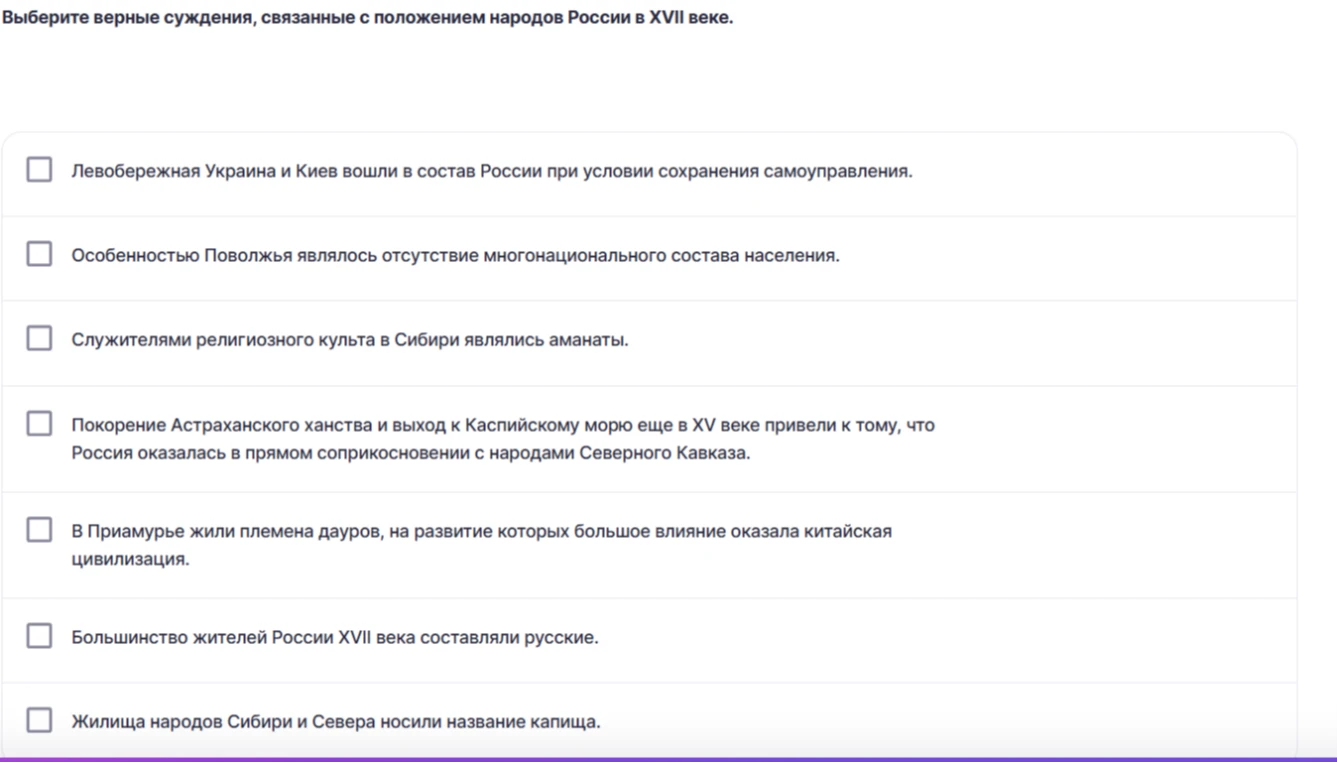Check the Левобережная Украина и Киев statement box

point(39,170)
